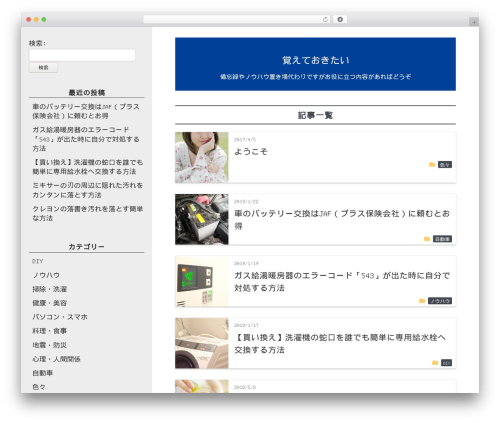The image size is (500, 423).
Task: Click the 検索 submit button
Action: (43, 68)
